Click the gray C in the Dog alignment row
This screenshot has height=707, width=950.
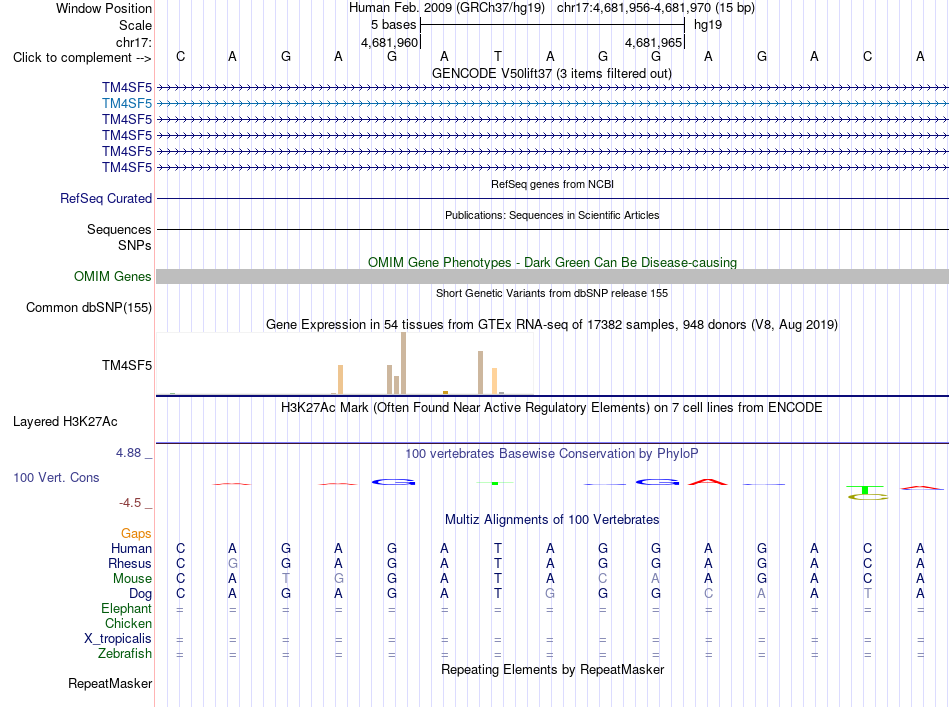[x=708, y=594]
